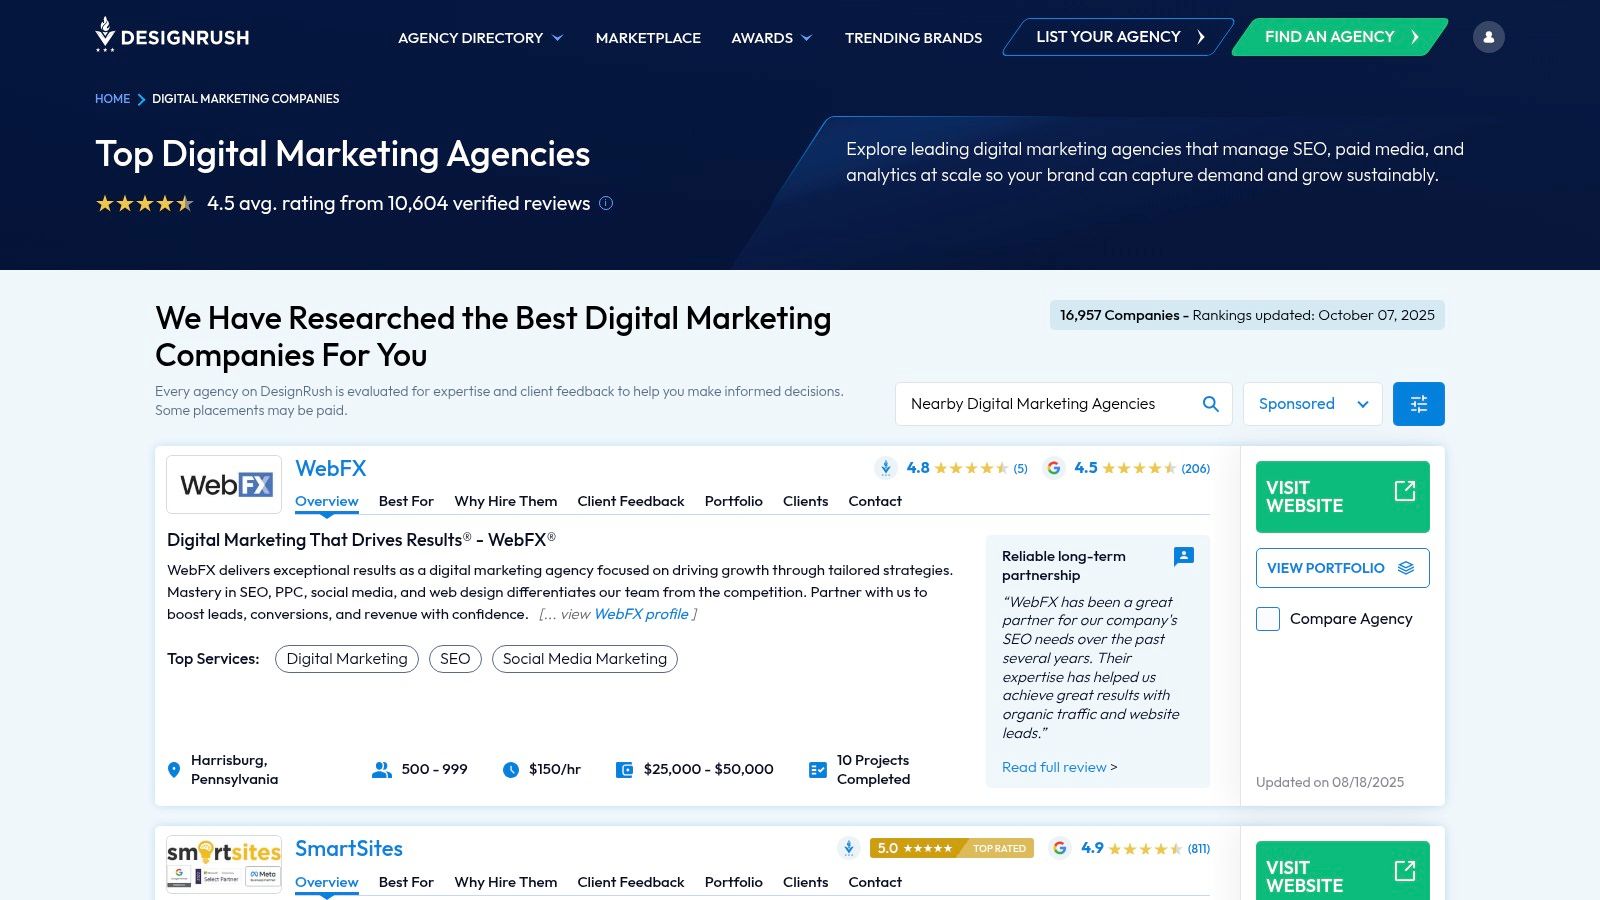1600x900 pixels.
Task: Click the "Reliable long-term partnership" review title
Action: [x=1064, y=565]
